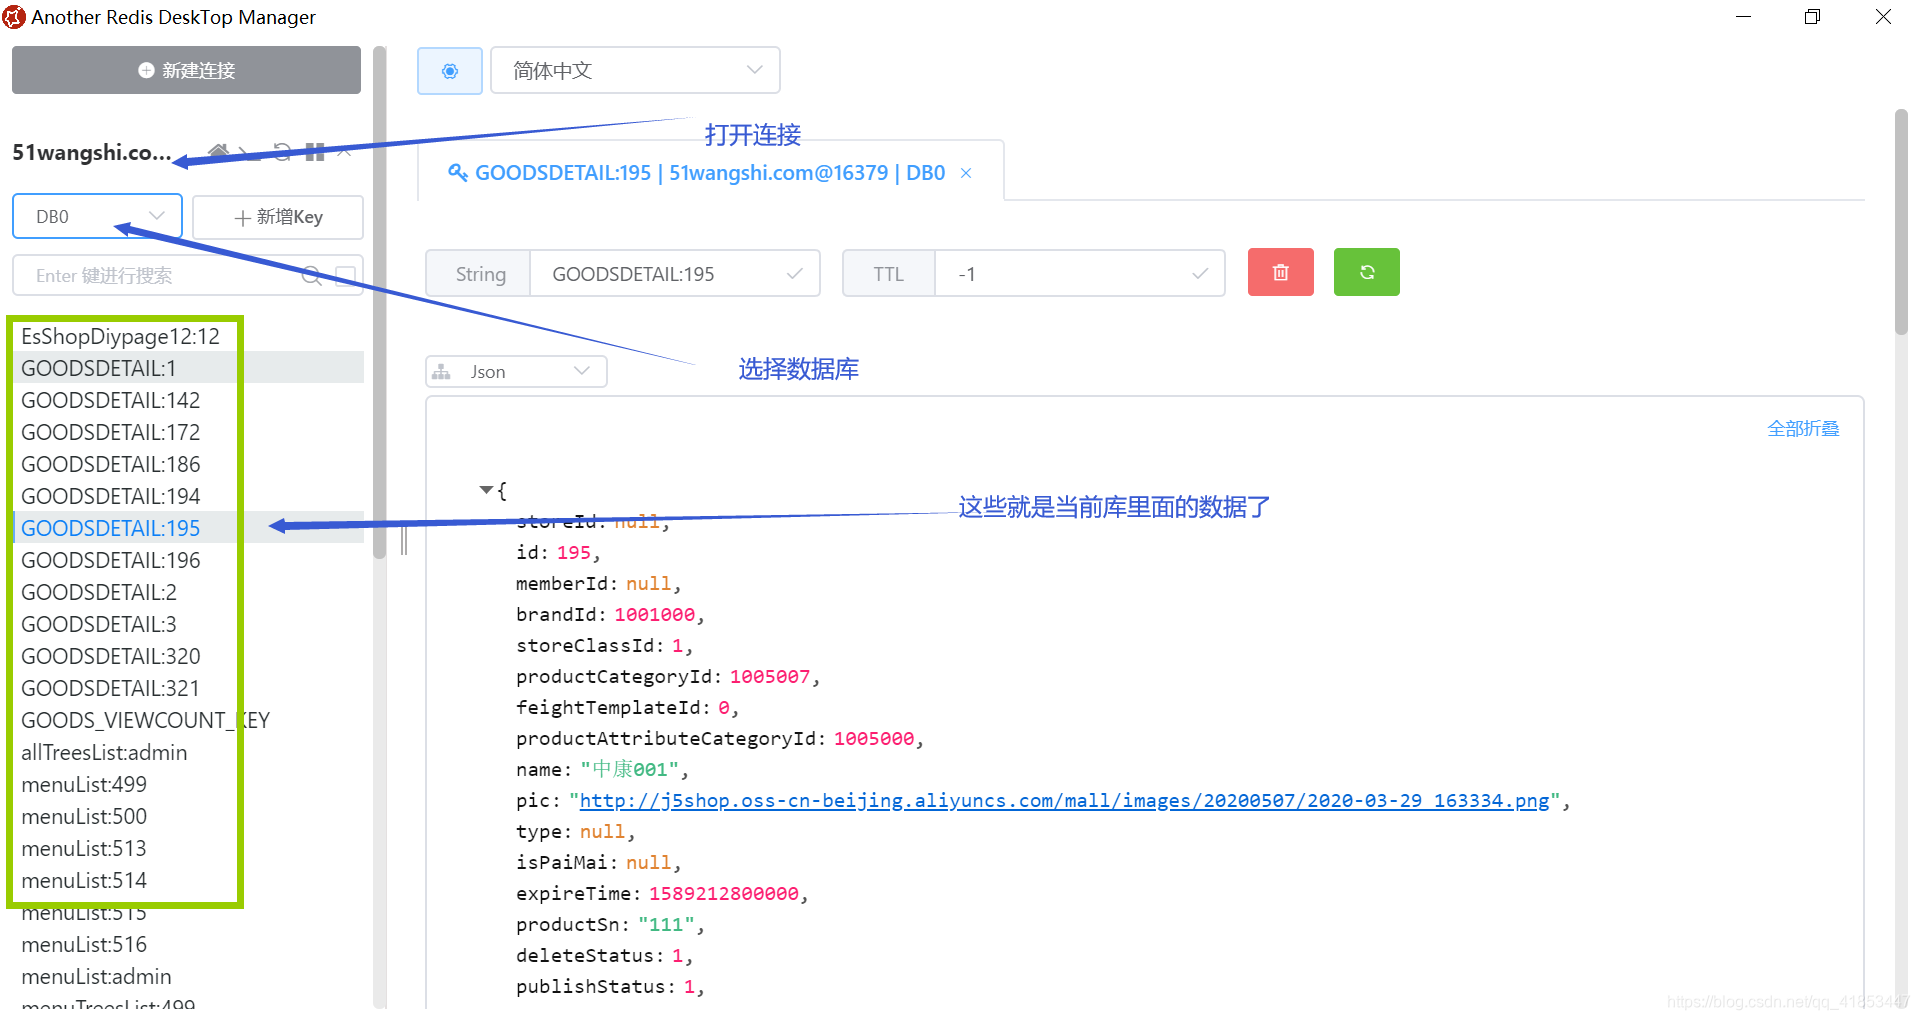This screenshot has height=1020, width=1920.
Task: Switch to the GOODSDETAIL:195 tab
Action: 710,173
